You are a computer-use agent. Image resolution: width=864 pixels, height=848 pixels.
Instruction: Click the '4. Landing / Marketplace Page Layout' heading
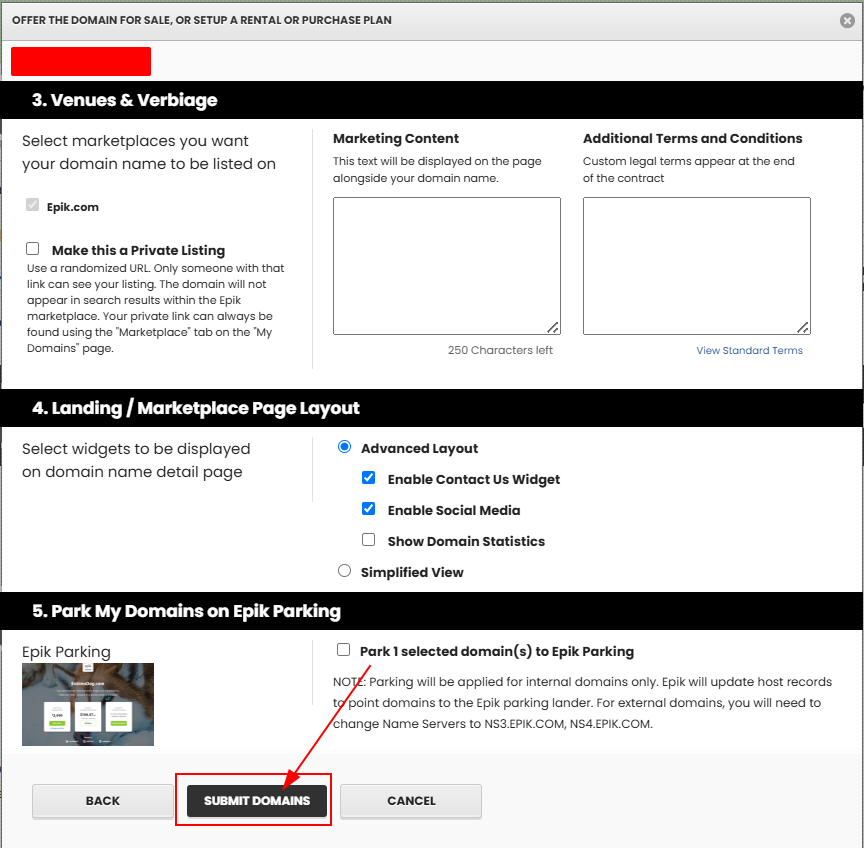[196, 408]
